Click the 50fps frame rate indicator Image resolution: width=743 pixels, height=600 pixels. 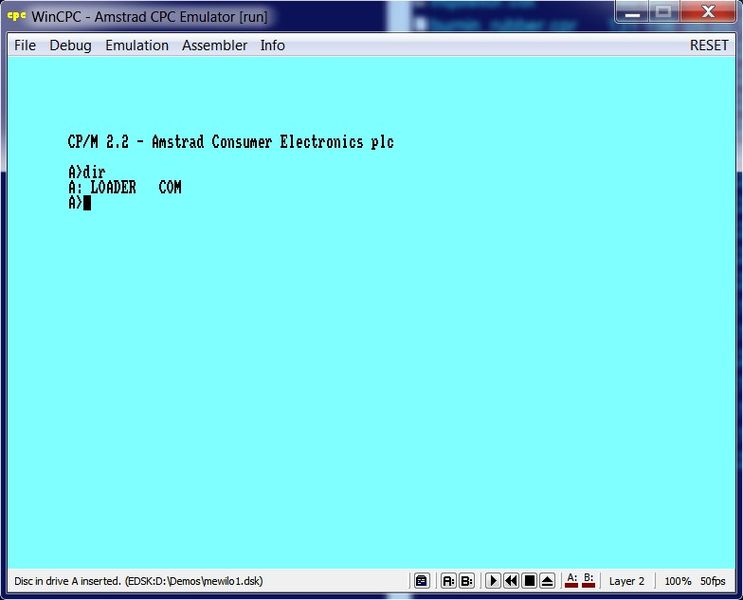click(713, 581)
